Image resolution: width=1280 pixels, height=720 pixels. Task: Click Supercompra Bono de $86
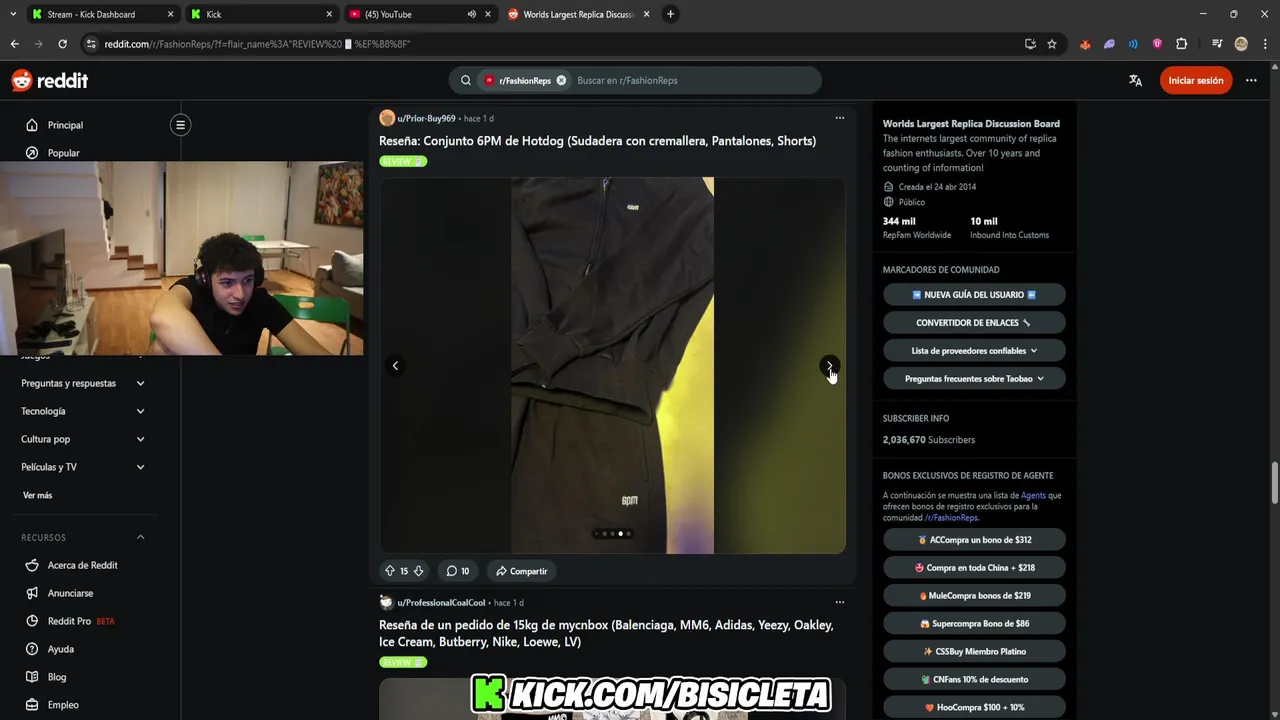tap(974, 624)
